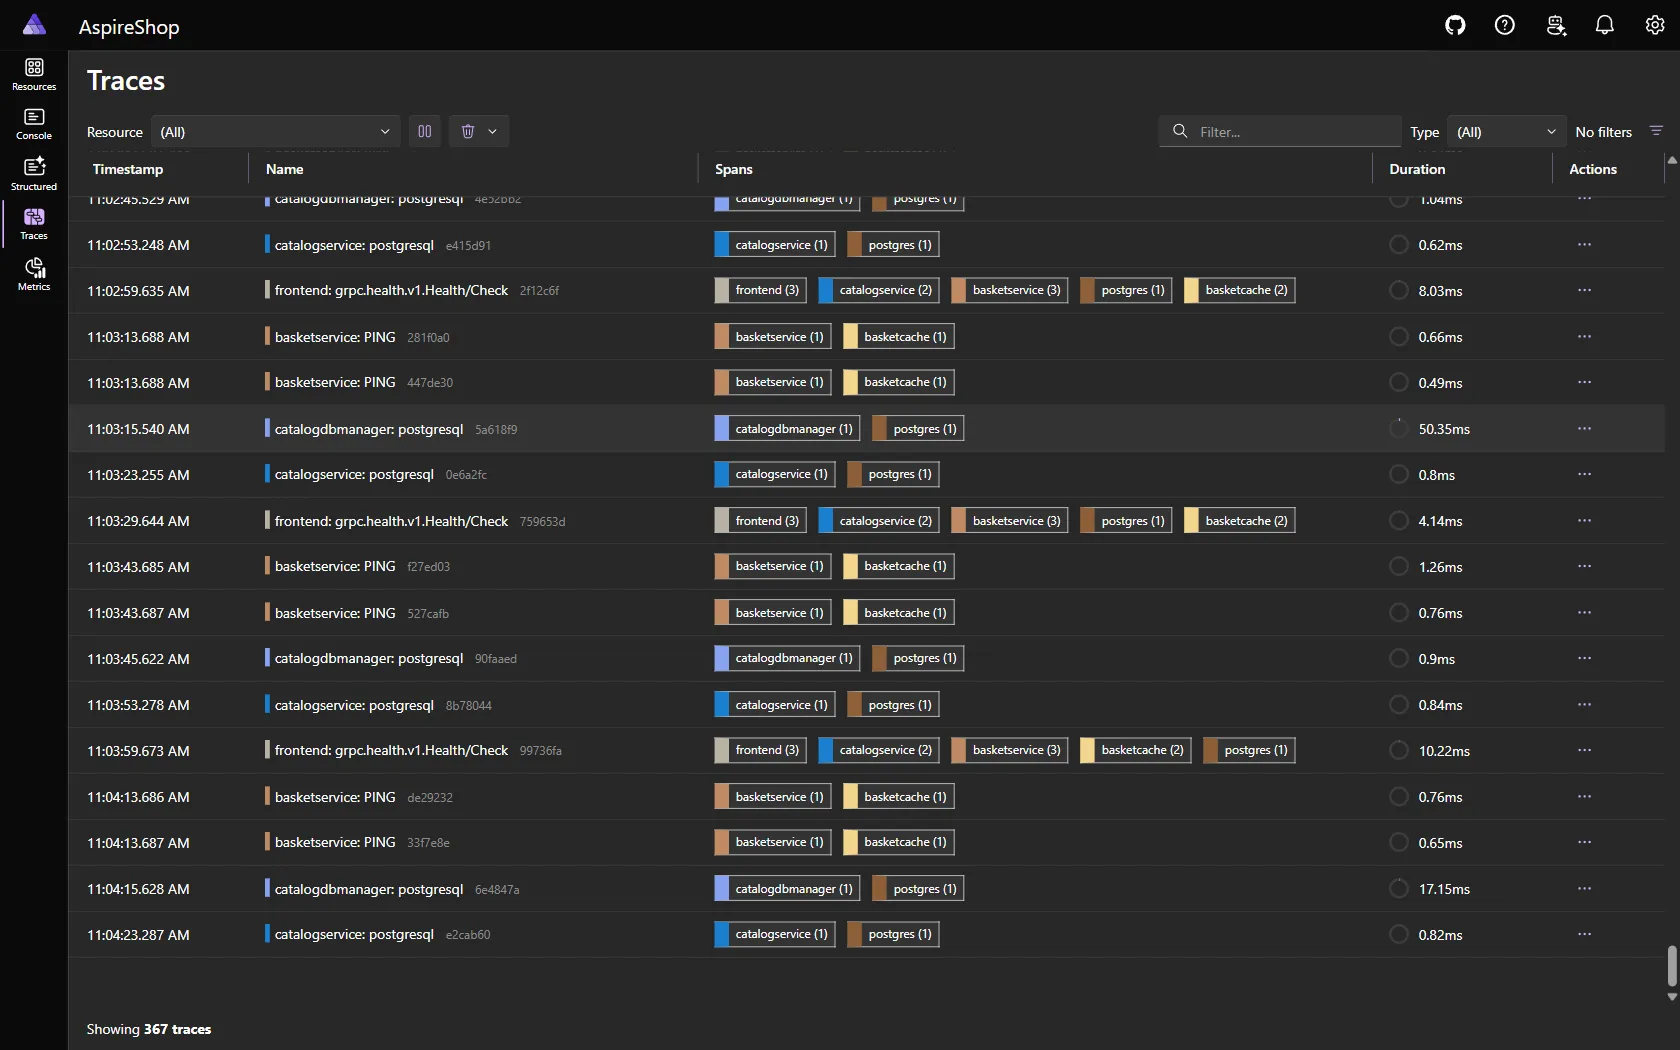Click the 8.03ms duration value

pyautogui.click(x=1440, y=291)
